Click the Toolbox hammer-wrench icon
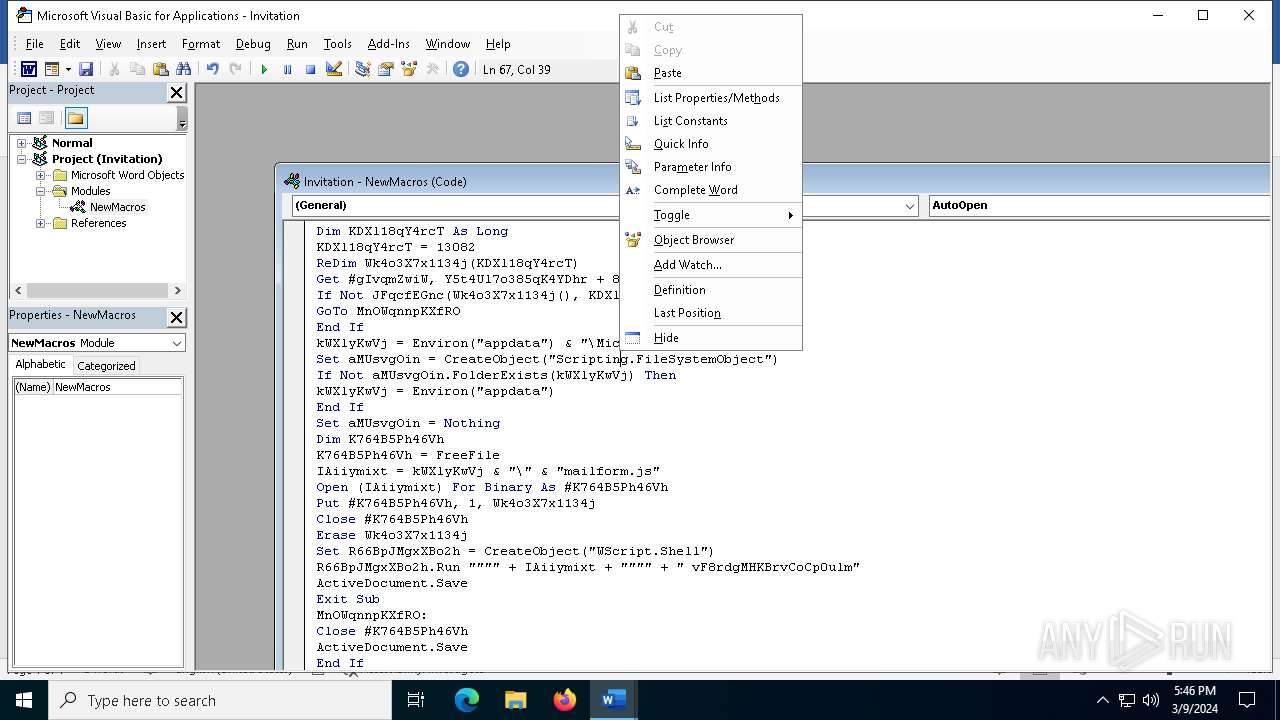The height and width of the screenshot is (720, 1280). click(432, 69)
